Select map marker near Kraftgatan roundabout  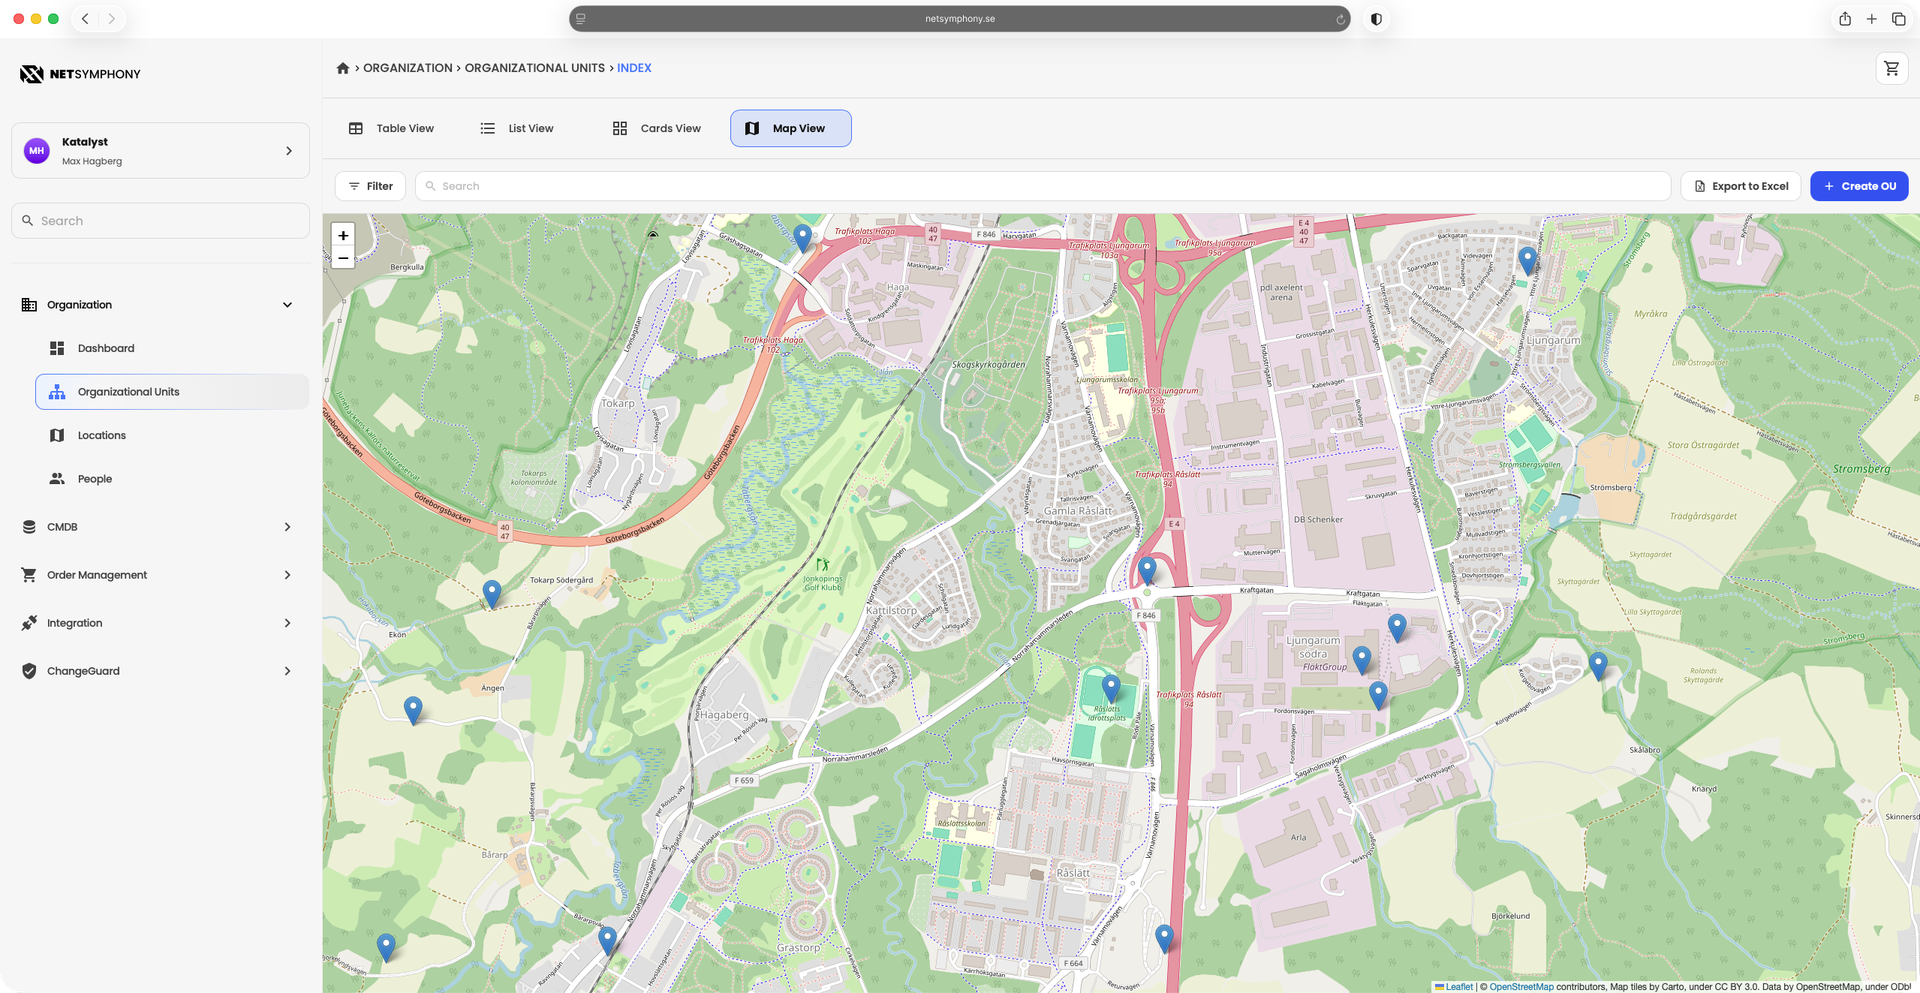1147,570
